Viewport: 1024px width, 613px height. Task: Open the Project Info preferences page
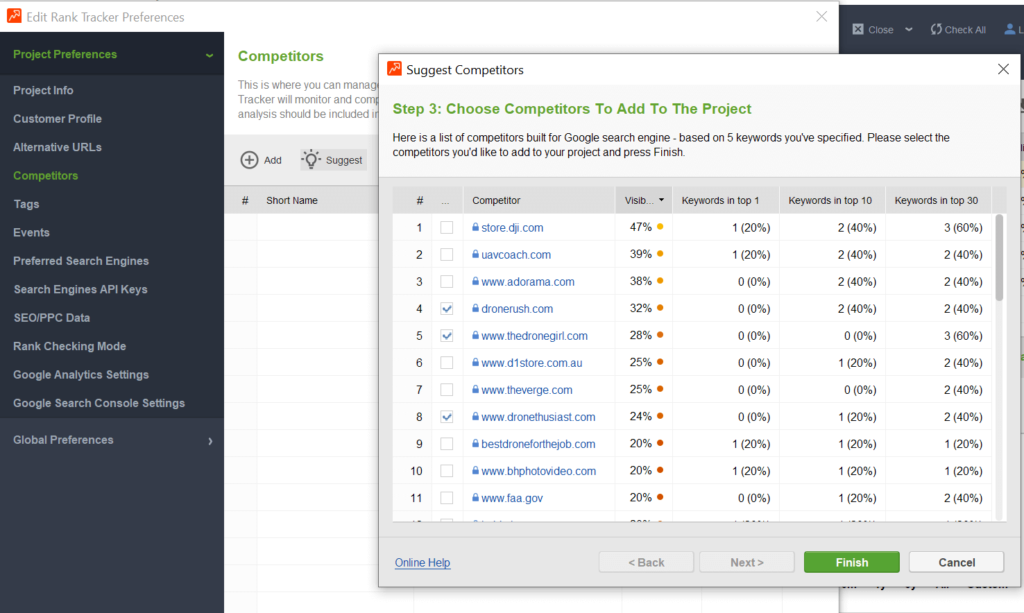click(x=43, y=90)
